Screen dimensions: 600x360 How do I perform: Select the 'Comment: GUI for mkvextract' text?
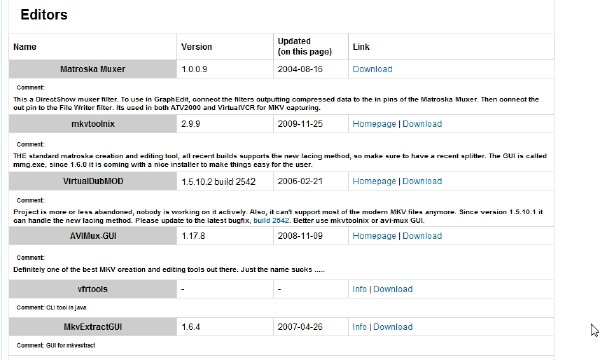click(x=56, y=345)
